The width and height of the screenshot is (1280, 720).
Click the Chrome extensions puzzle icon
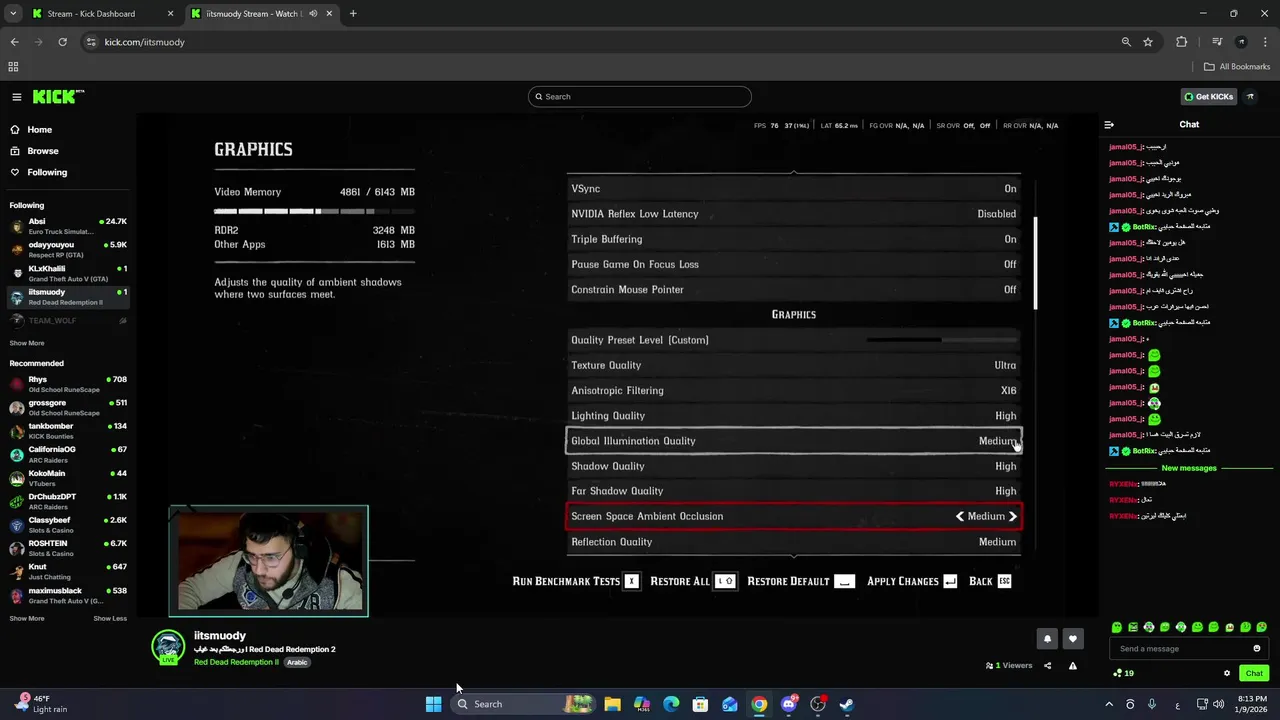pyautogui.click(x=1182, y=42)
